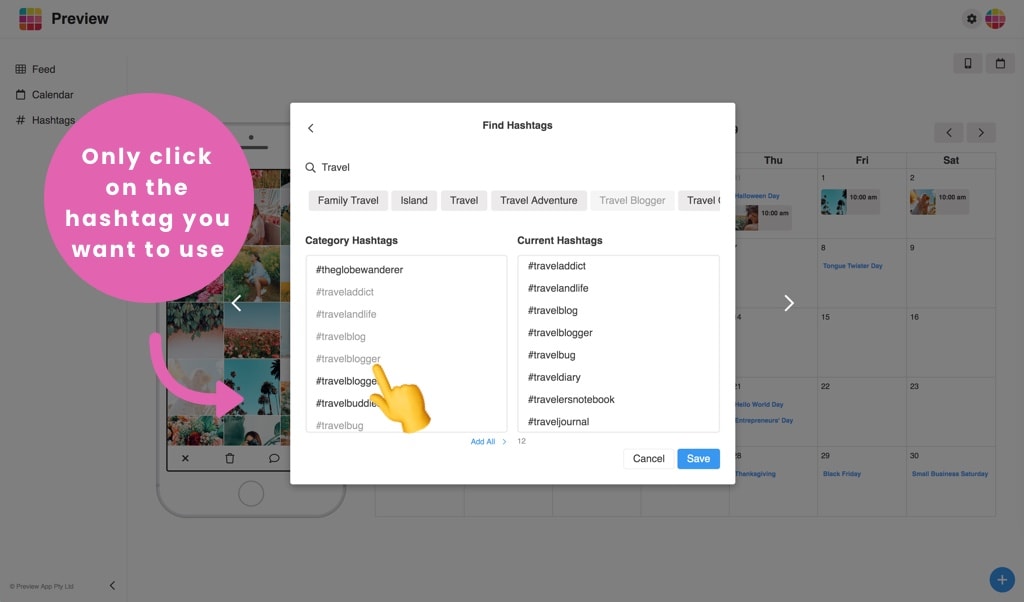Image resolution: width=1024 pixels, height=602 pixels.
Task: Open the settings gear icon
Action: click(971, 19)
